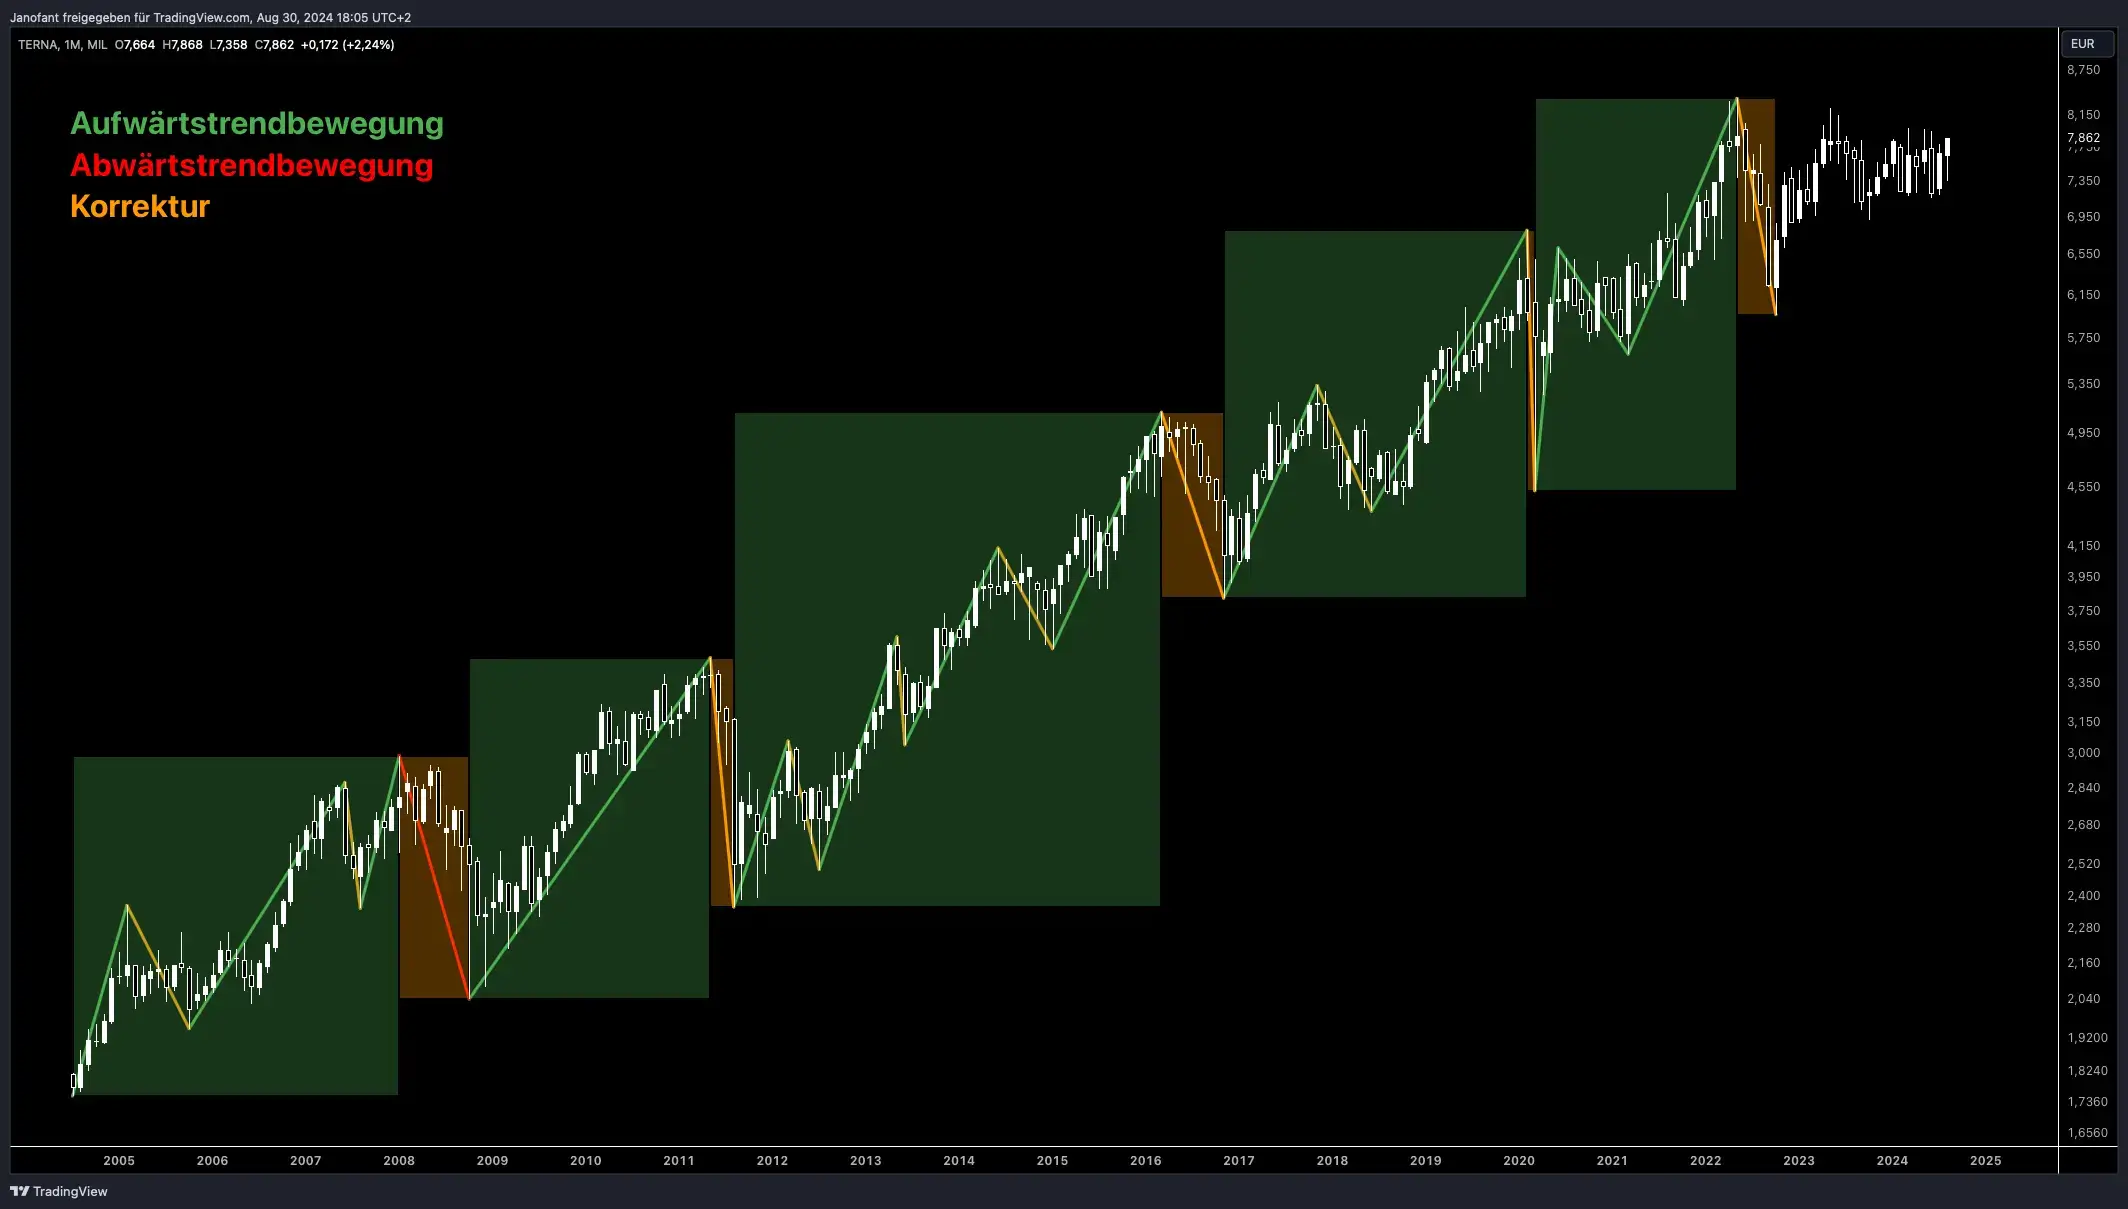The height and width of the screenshot is (1209, 2128).
Task: Click the 2020 year on the time axis
Action: [1519, 1161]
